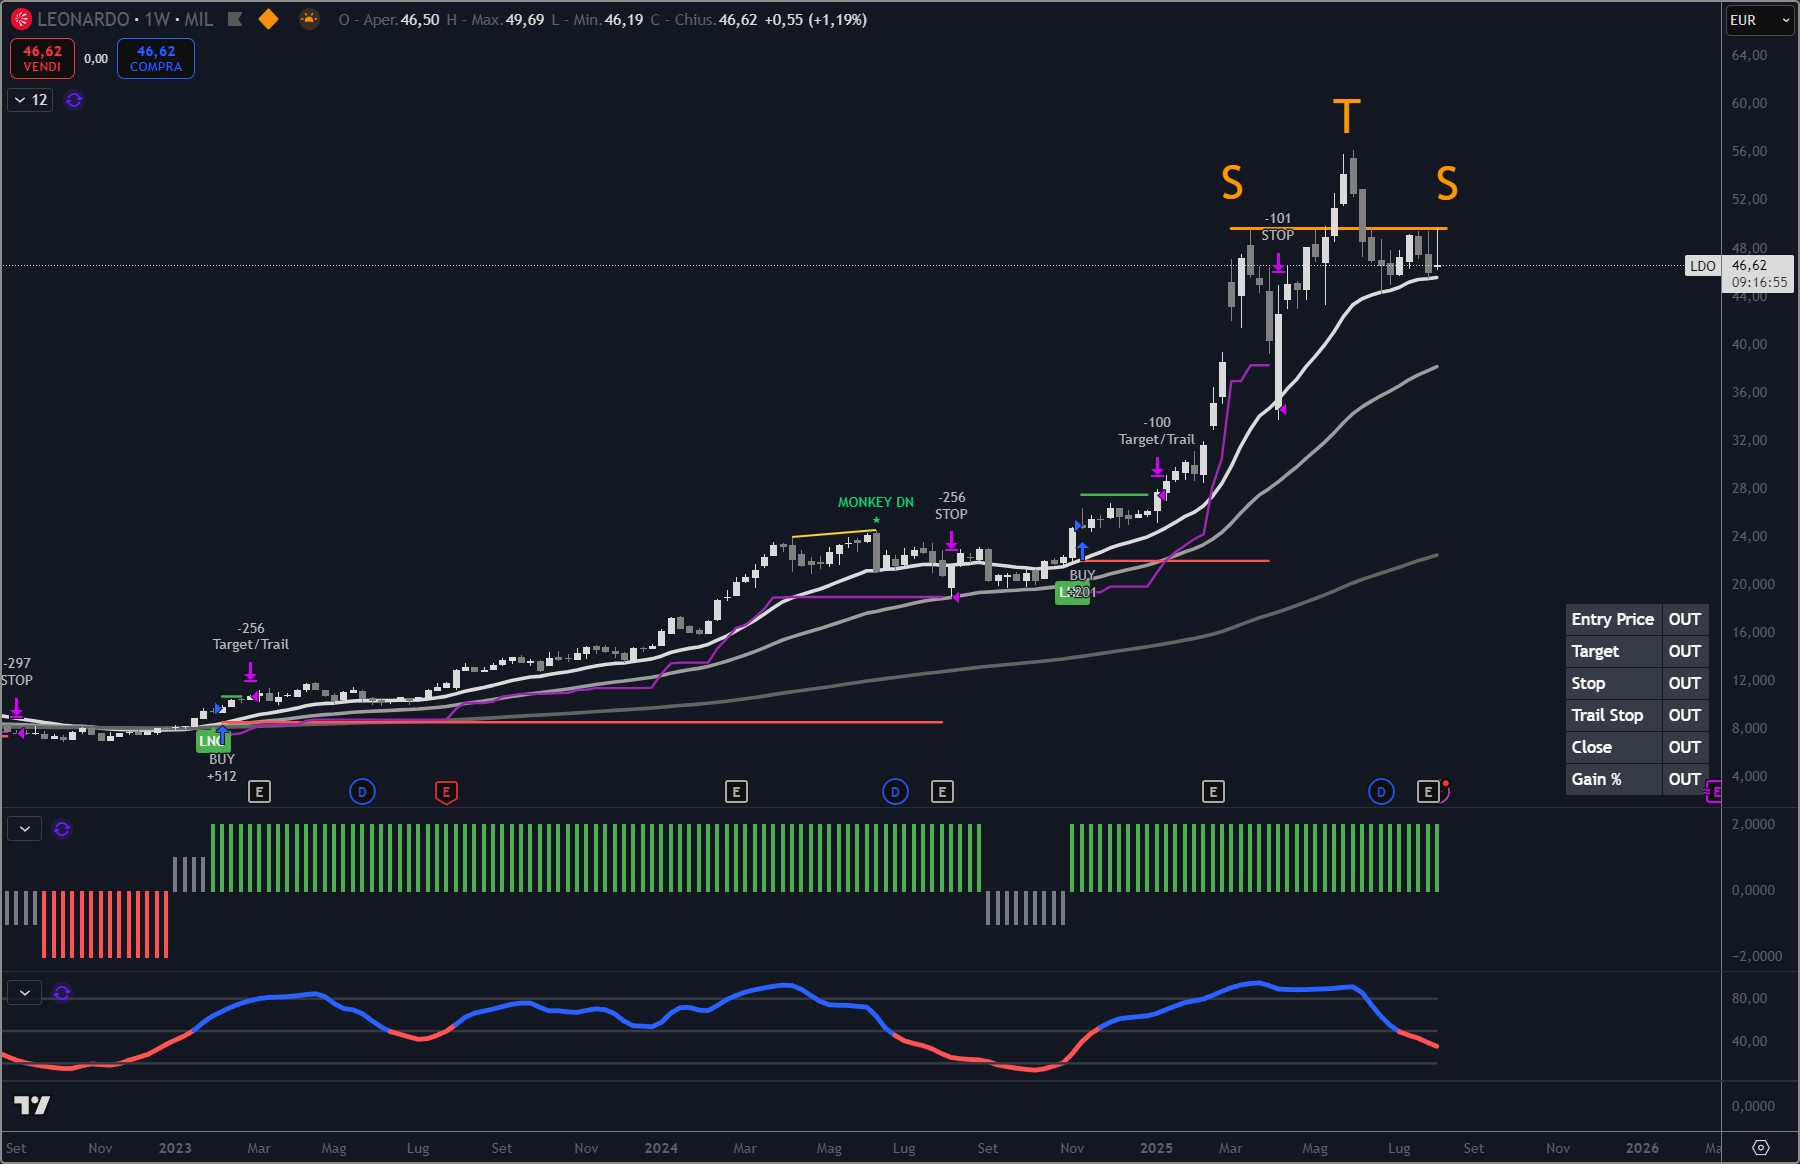
Task: Click the LEONARDO symbol title text
Action: pos(83,19)
